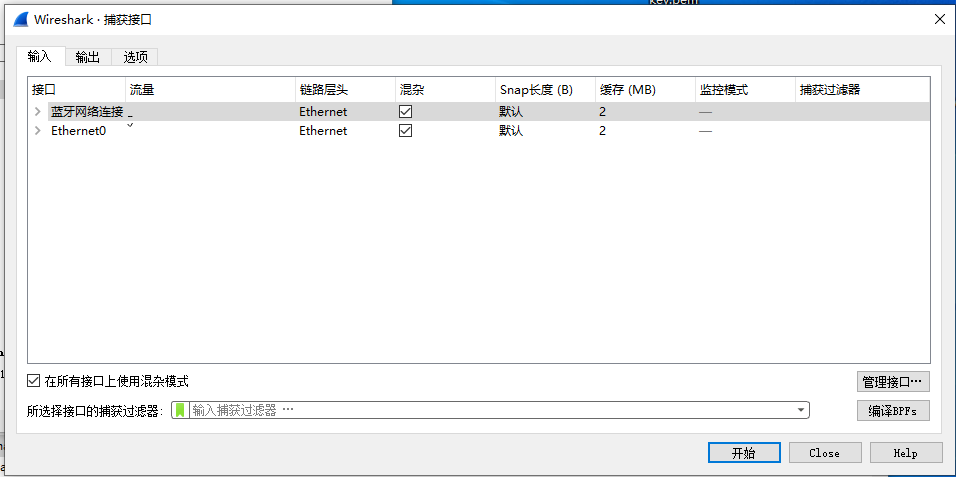
Task: Click the 混杂 column header
Action: click(445, 90)
